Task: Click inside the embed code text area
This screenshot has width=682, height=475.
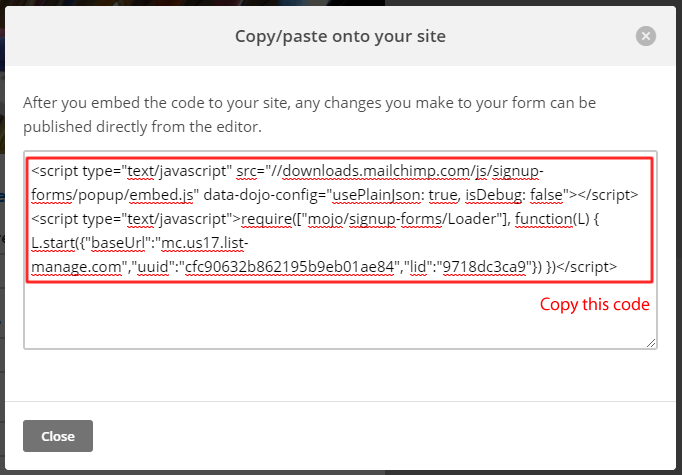Action: [340, 250]
